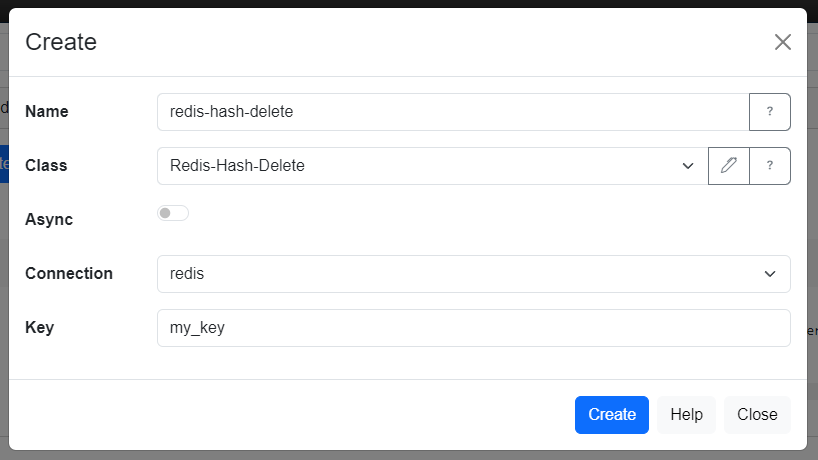Screen dimensions: 818x460
Task: Expand the Class dropdown chevron arrow
Action: [x=688, y=166]
